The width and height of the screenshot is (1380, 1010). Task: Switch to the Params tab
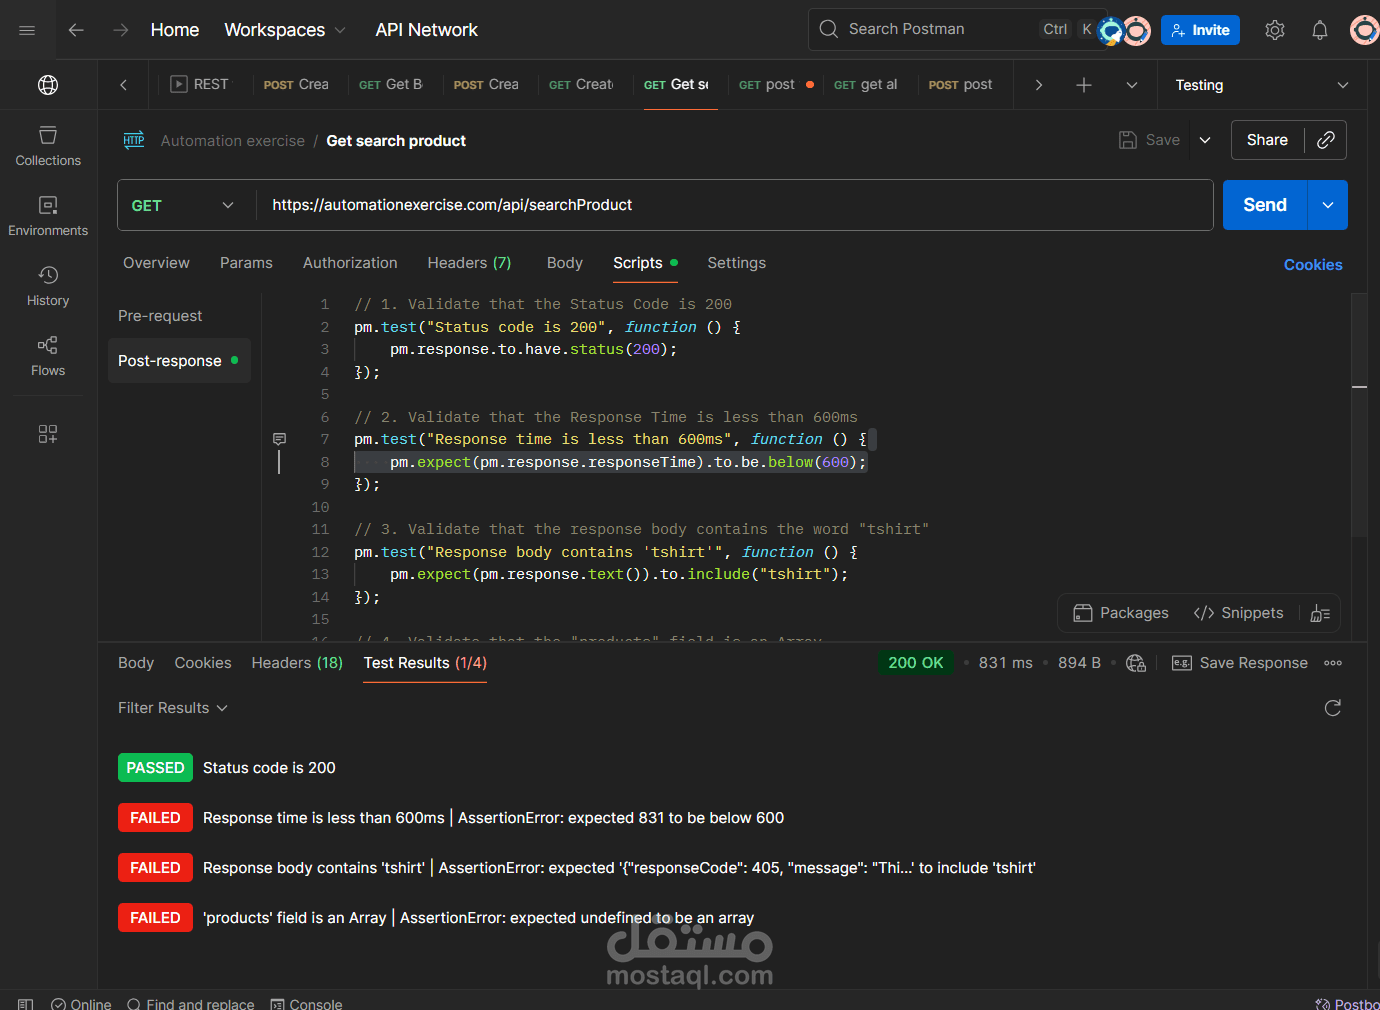[x=246, y=263]
